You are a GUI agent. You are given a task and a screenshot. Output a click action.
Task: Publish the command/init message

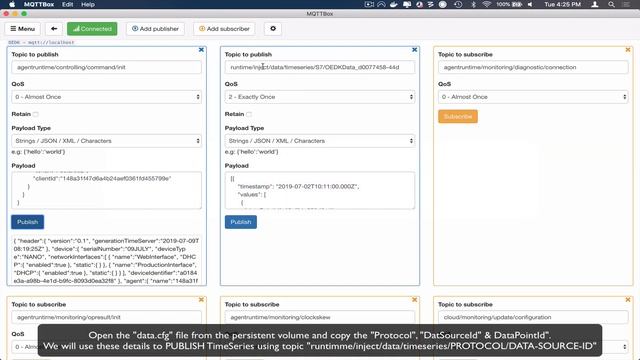point(27,222)
